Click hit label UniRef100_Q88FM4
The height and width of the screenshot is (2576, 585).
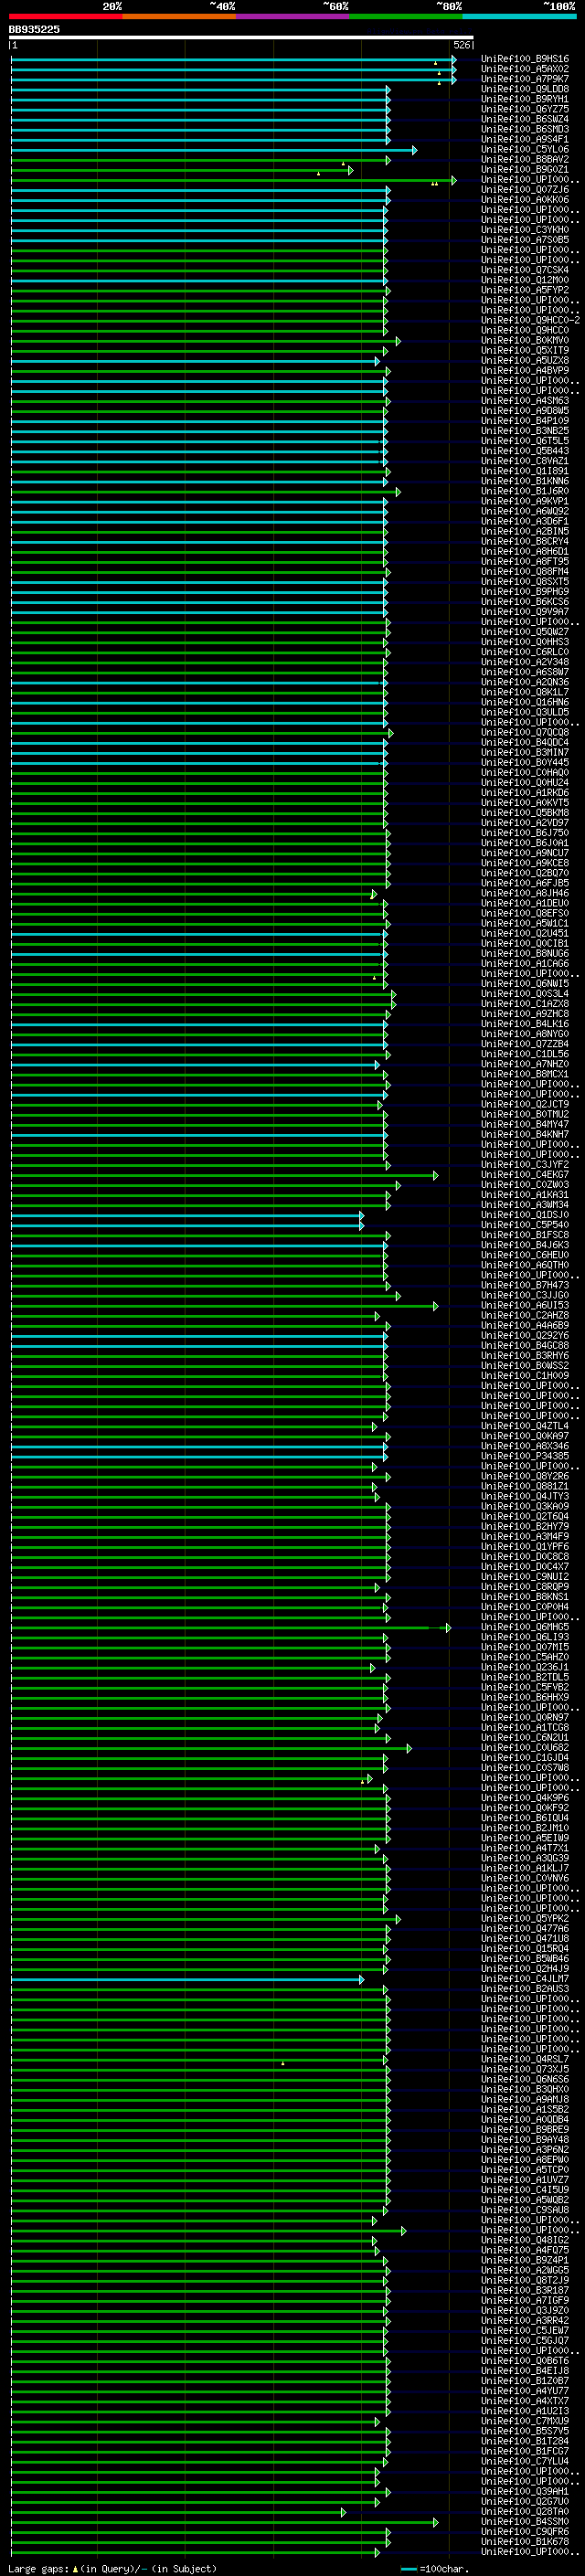click(525, 572)
